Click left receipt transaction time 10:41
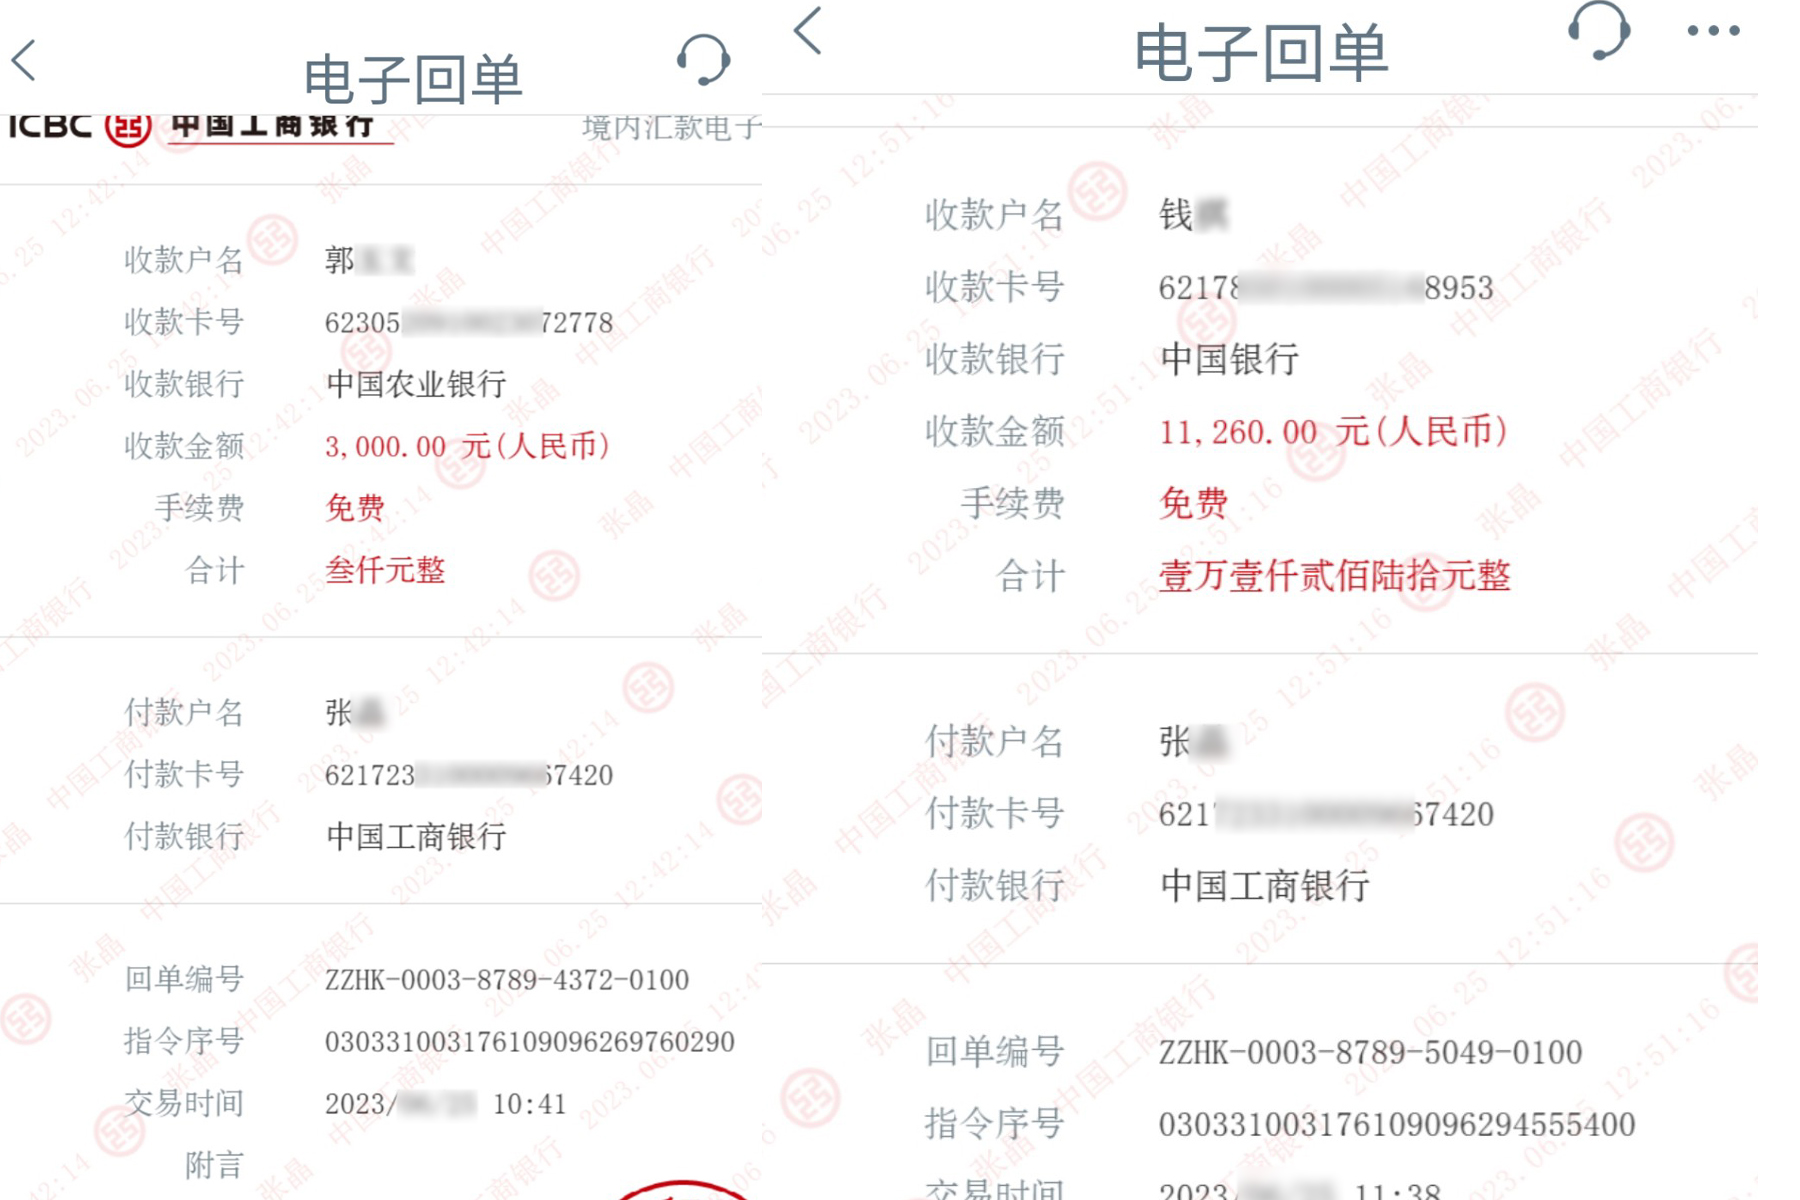The image size is (1800, 1200). (529, 1104)
